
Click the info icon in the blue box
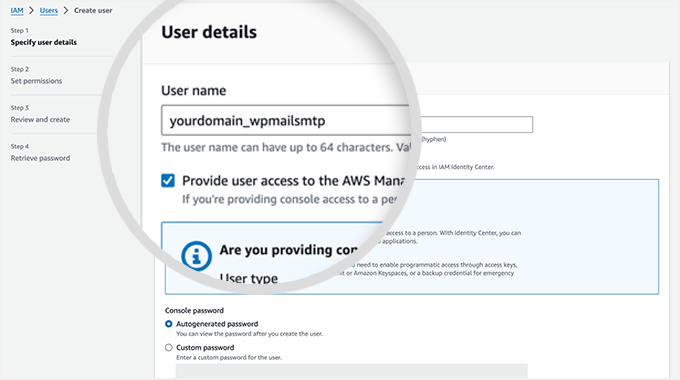point(196,256)
